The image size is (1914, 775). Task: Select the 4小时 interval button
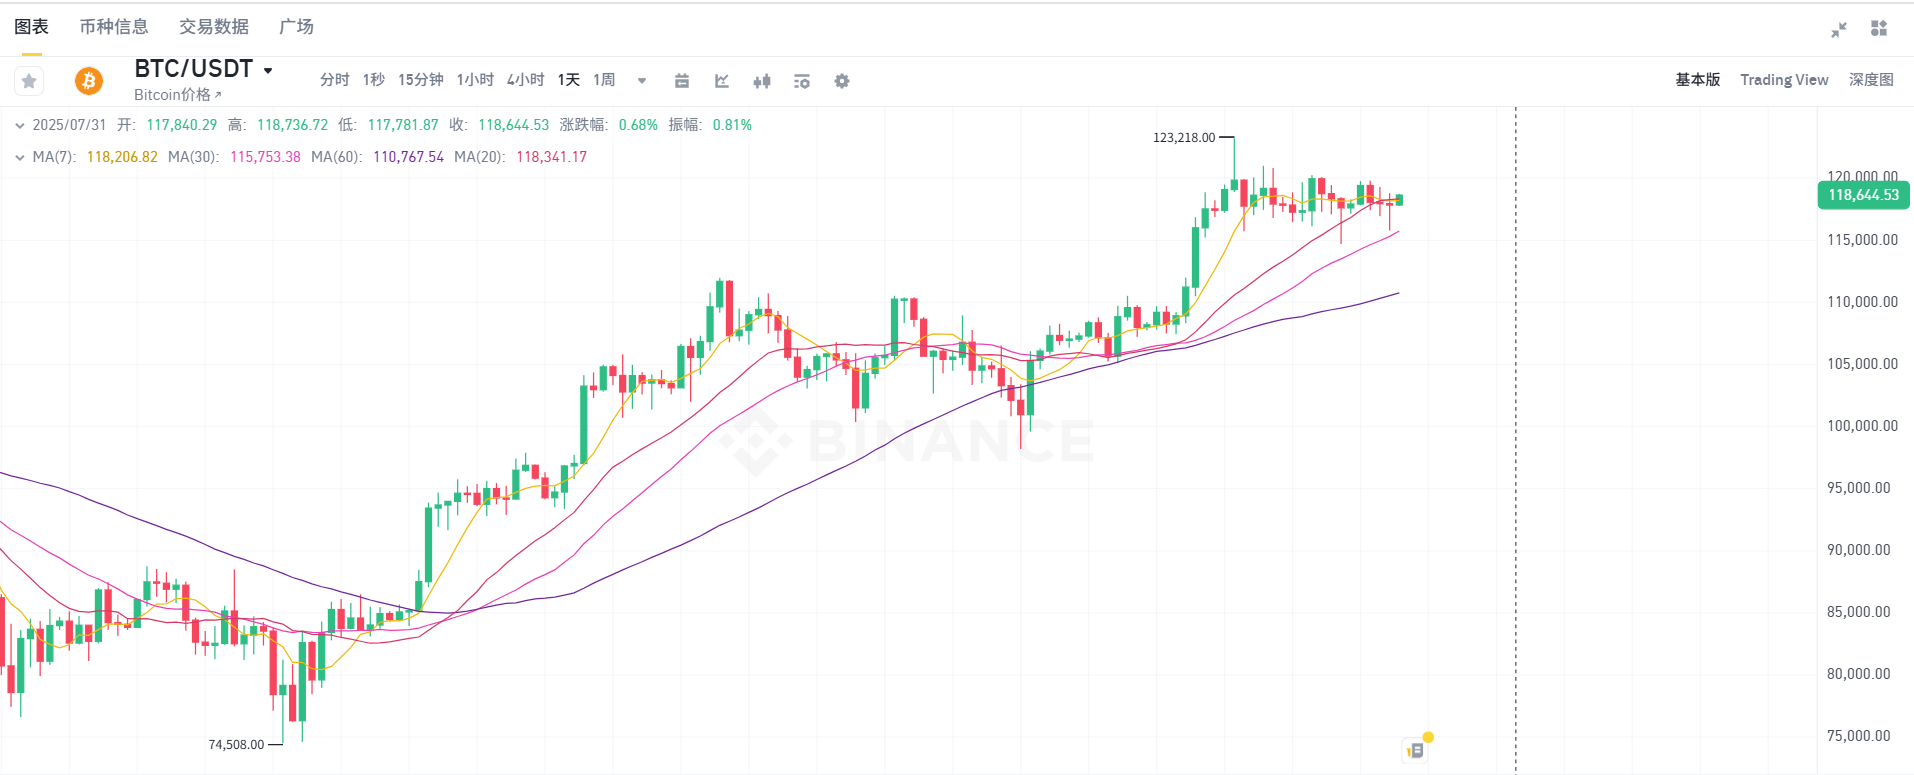(525, 80)
